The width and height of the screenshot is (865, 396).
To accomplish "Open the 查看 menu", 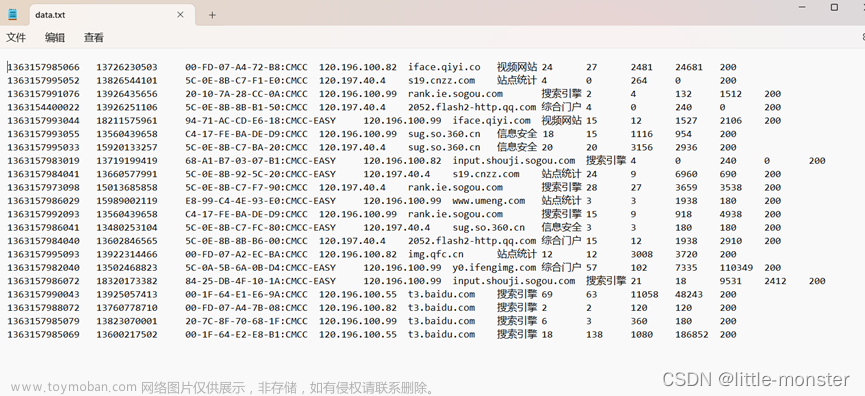I will [x=94, y=38].
